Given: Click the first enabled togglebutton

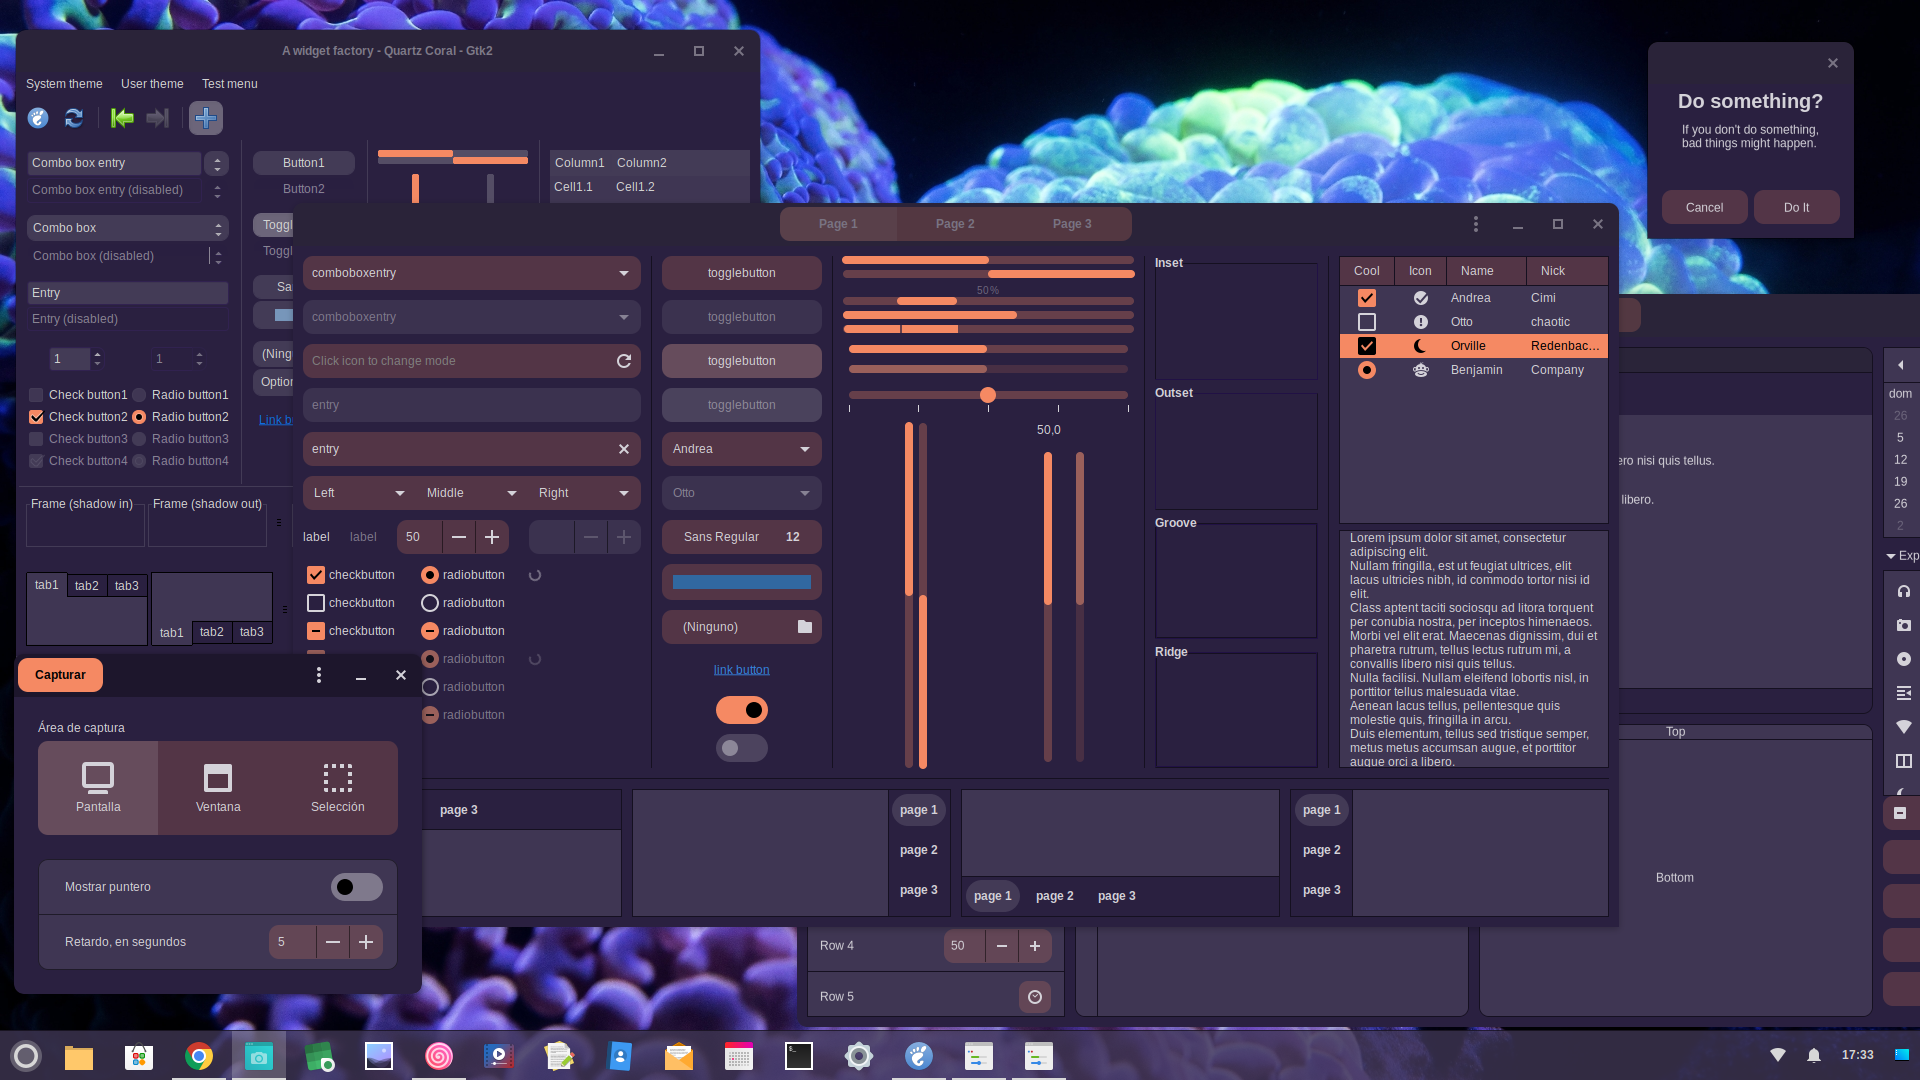Looking at the screenshot, I should [742, 273].
